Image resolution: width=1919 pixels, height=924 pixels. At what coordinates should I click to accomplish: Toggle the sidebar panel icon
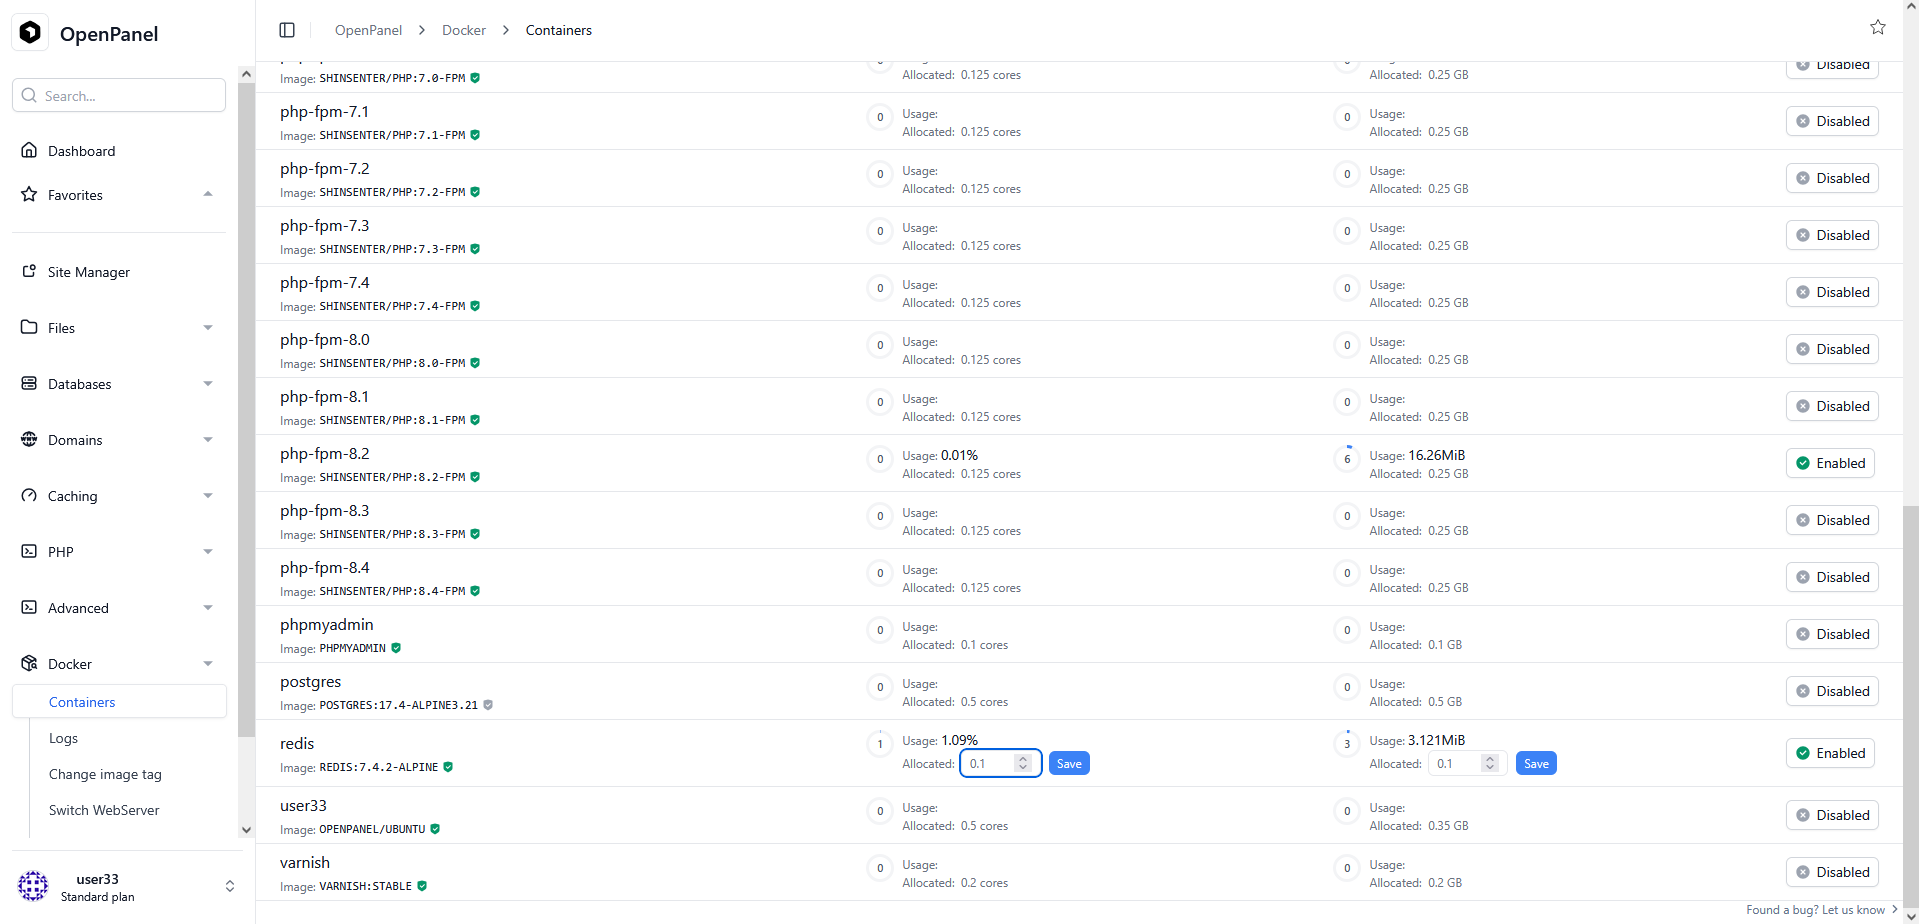(287, 30)
